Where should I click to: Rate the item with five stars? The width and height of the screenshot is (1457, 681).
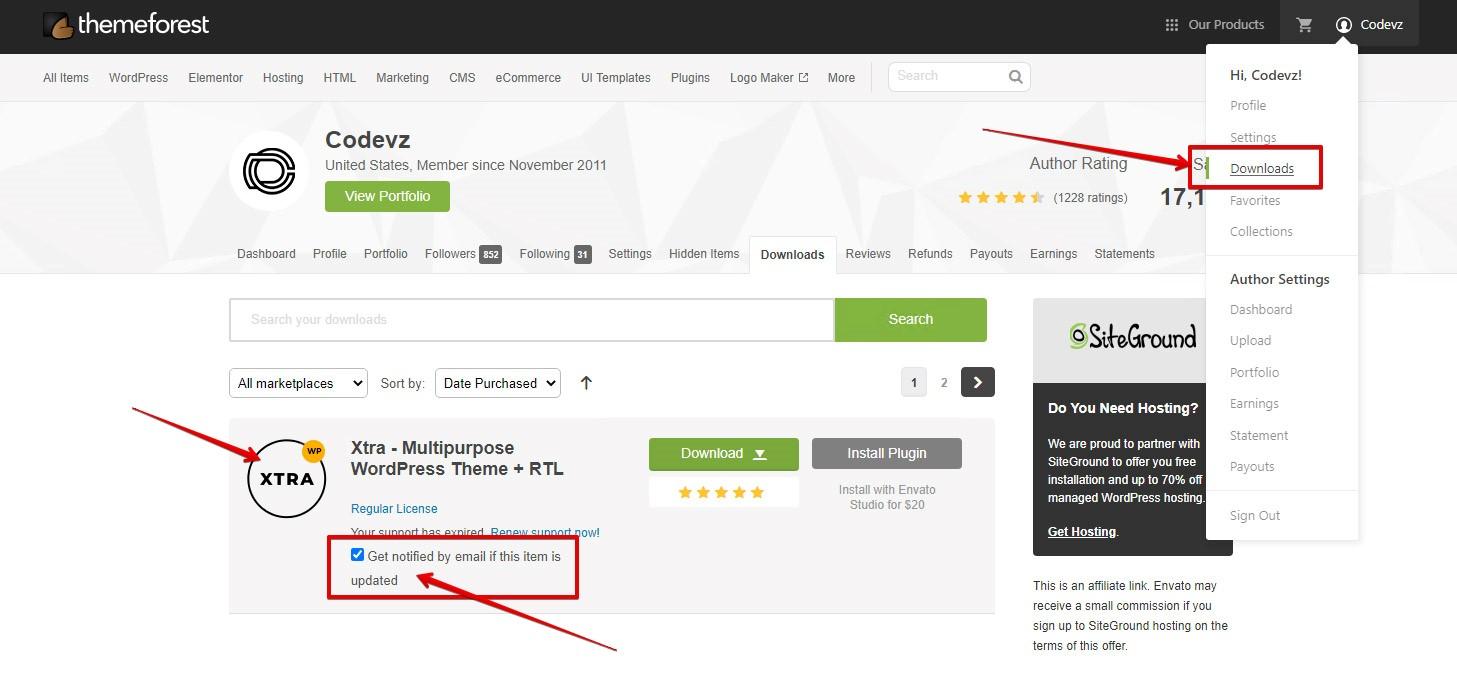coord(757,492)
